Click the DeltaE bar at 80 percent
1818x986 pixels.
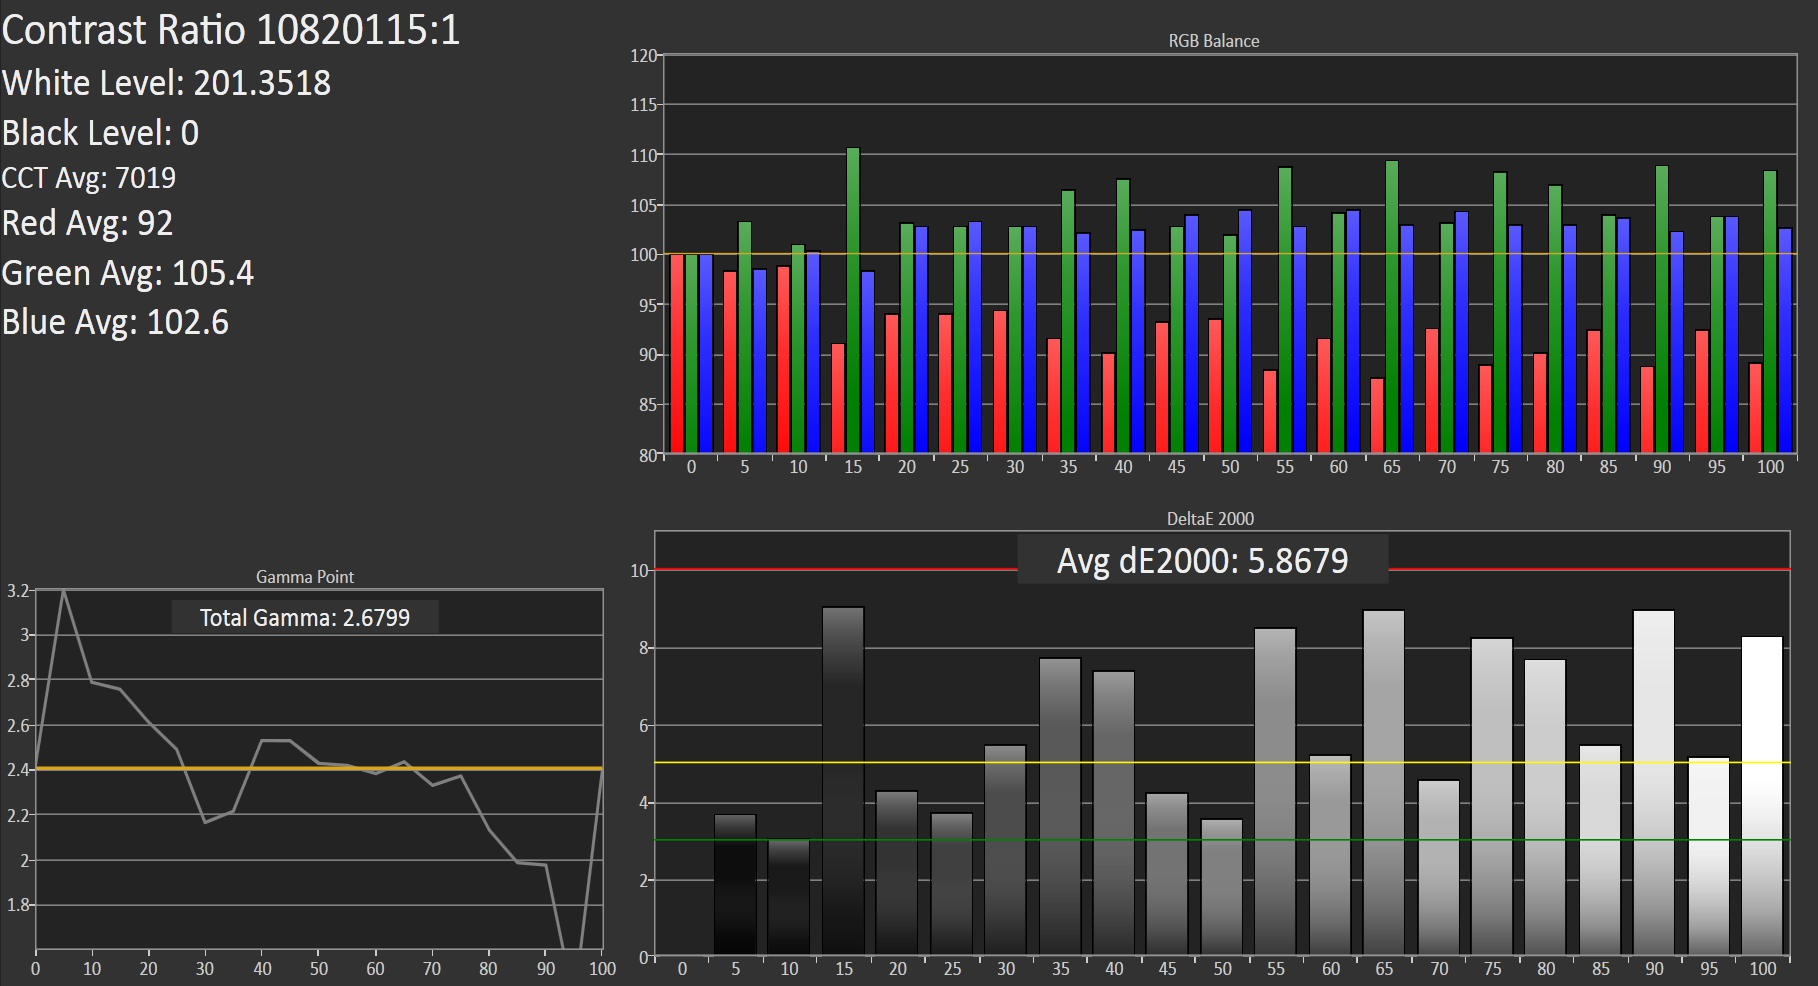(x=1546, y=807)
